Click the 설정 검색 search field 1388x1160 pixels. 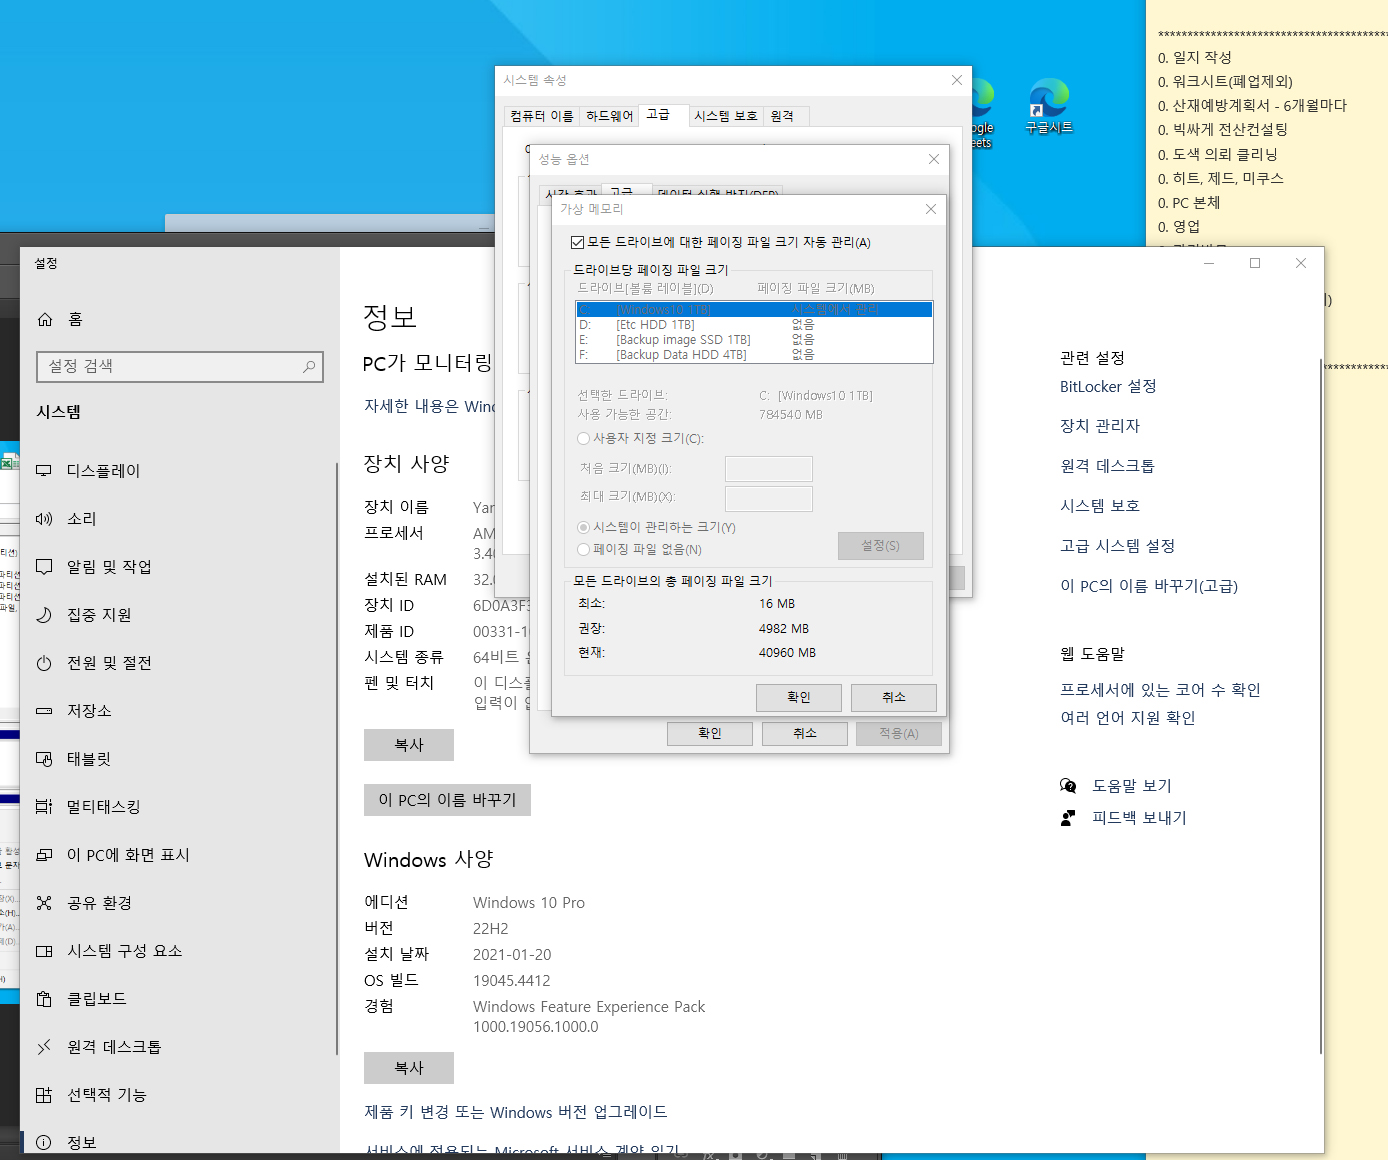point(180,367)
